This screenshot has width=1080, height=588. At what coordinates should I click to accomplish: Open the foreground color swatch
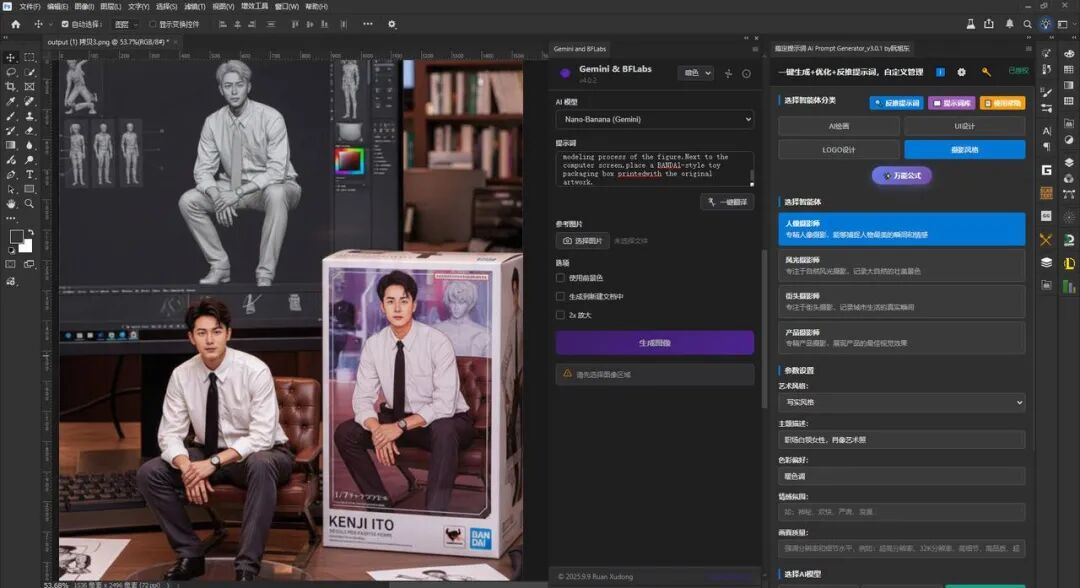tap(16, 236)
